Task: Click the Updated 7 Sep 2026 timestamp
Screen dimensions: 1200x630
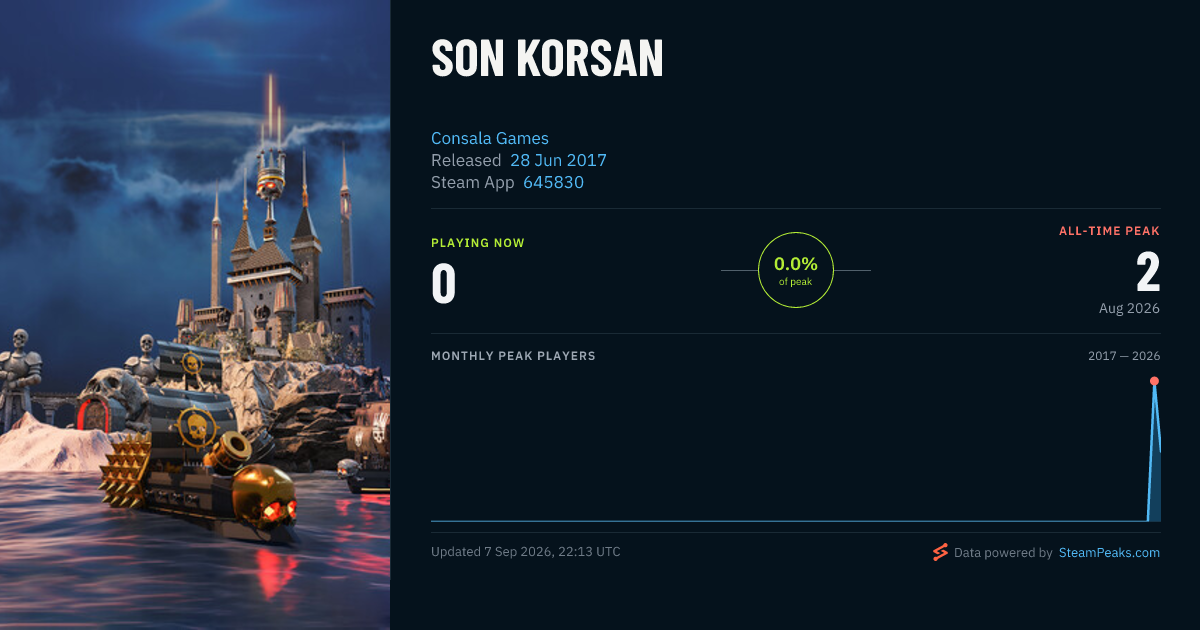Action: tap(526, 552)
